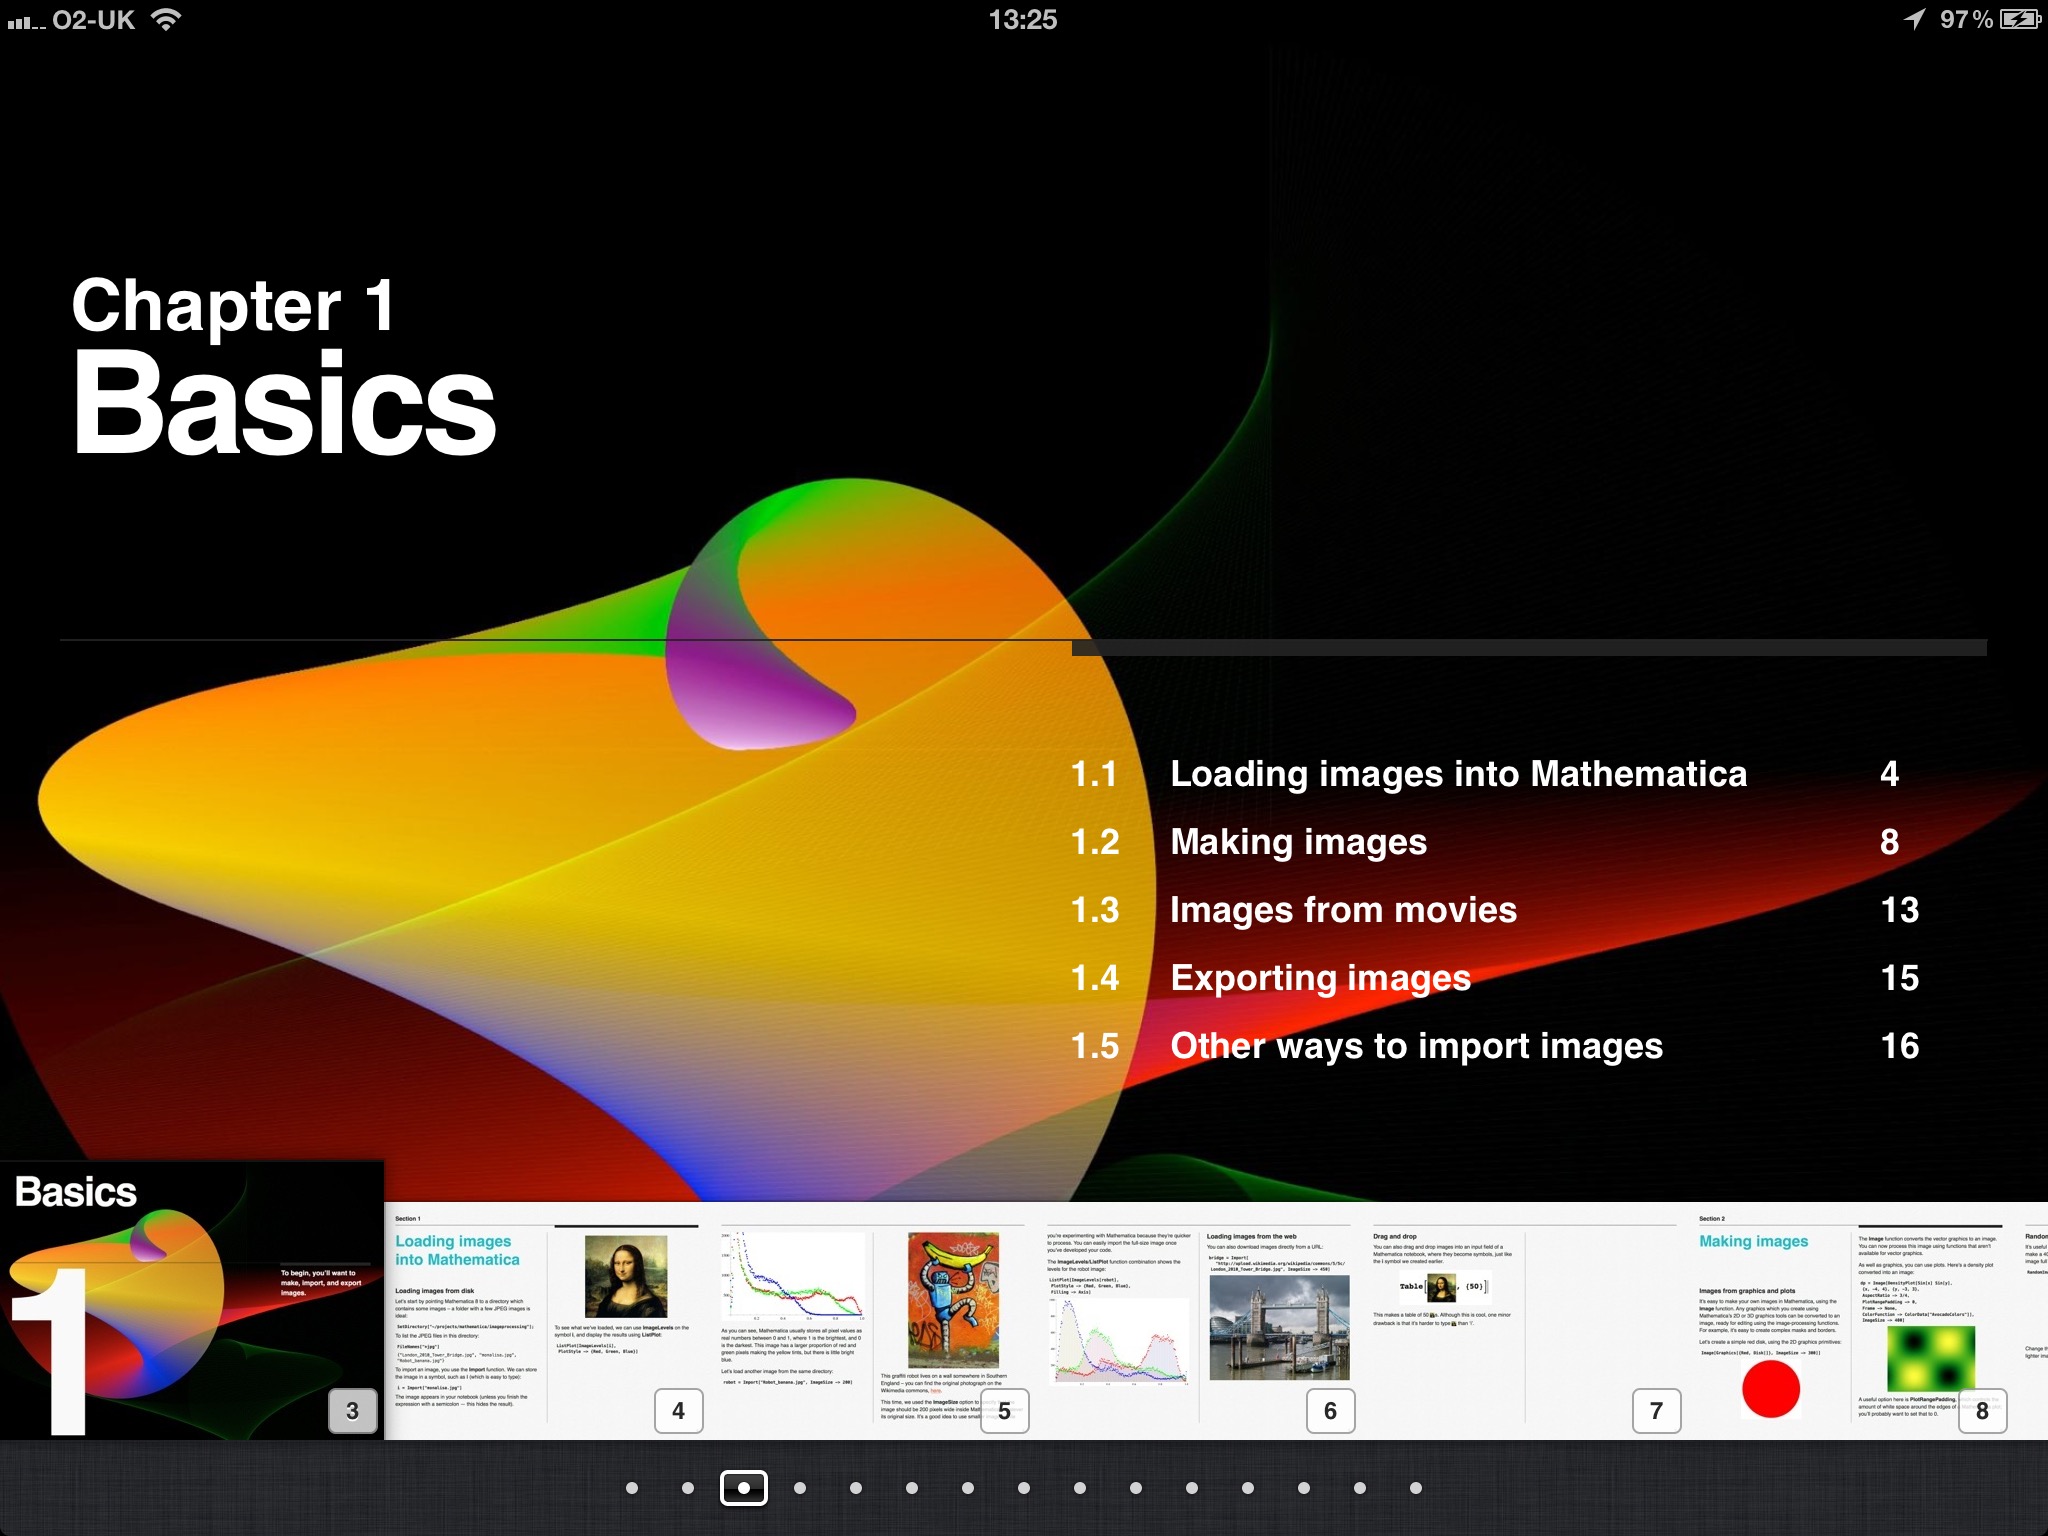Tap the O2-UK carrier label
The height and width of the screenshot is (1536, 2048).
[94, 19]
